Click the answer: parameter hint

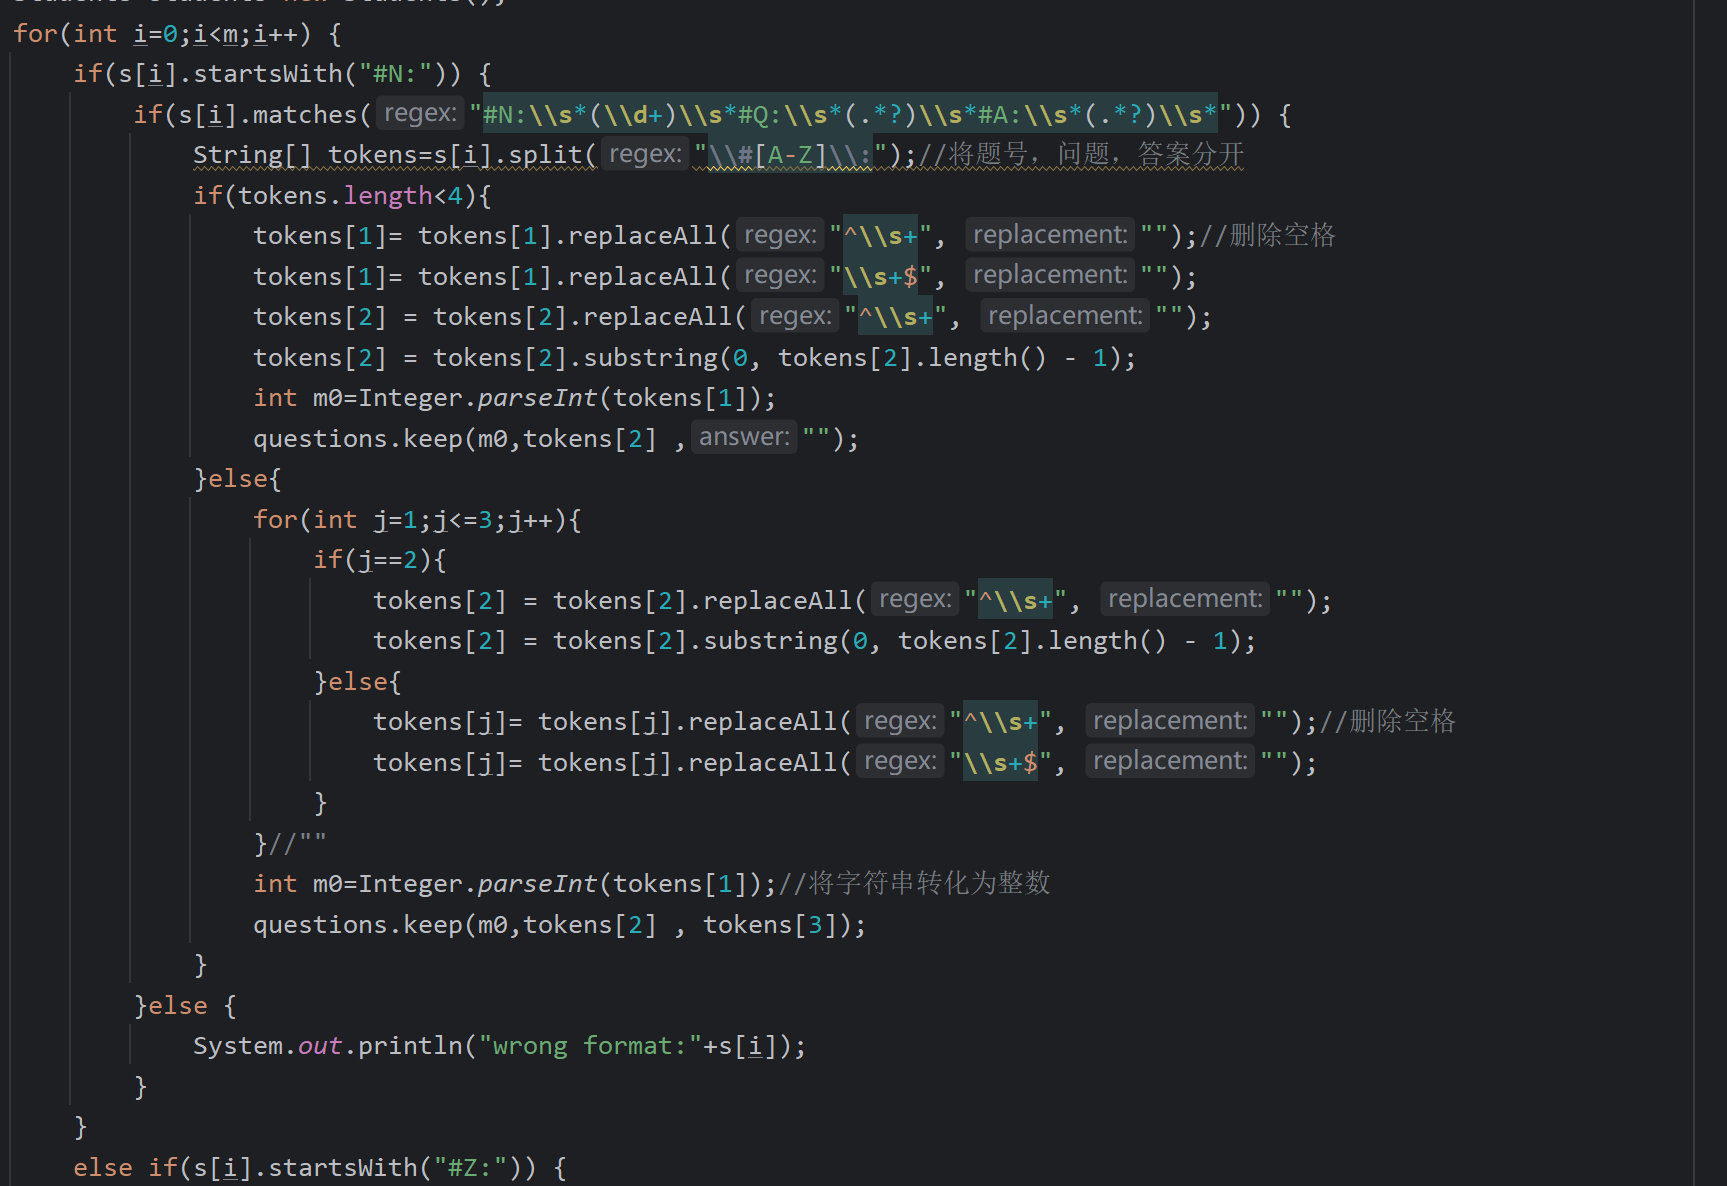pyautogui.click(x=745, y=437)
